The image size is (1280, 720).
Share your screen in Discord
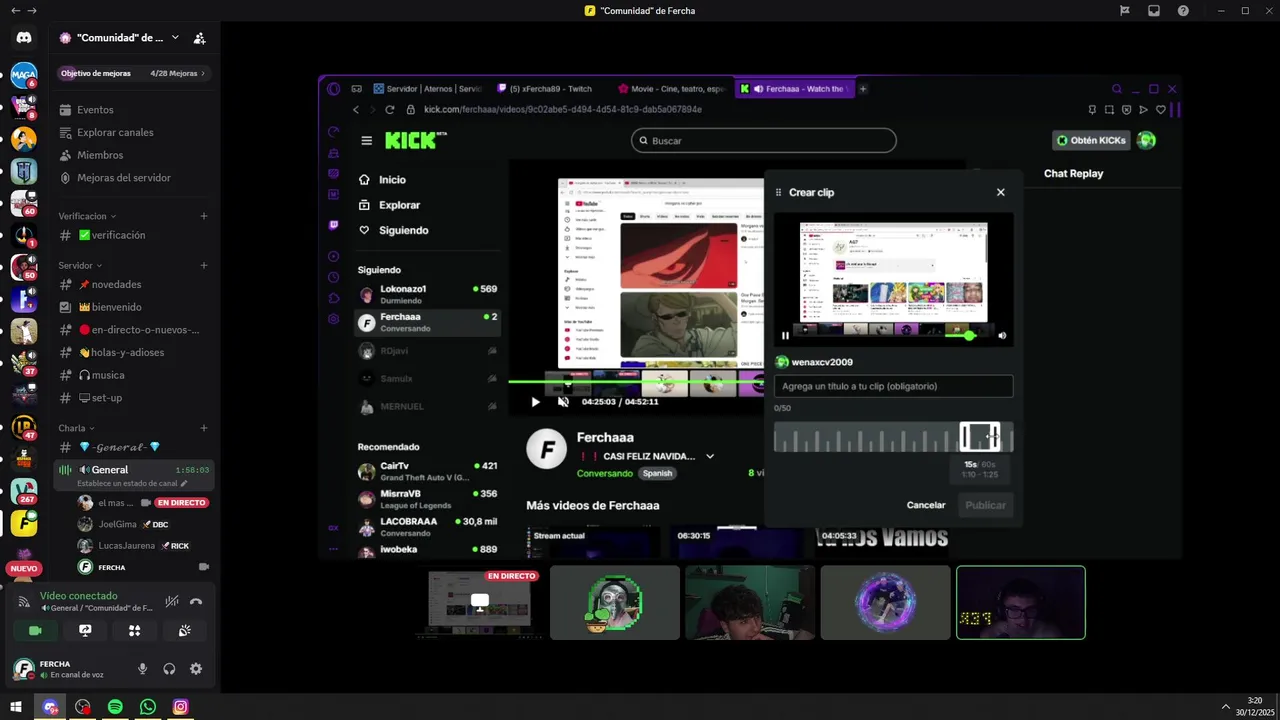pyautogui.click(x=85, y=630)
